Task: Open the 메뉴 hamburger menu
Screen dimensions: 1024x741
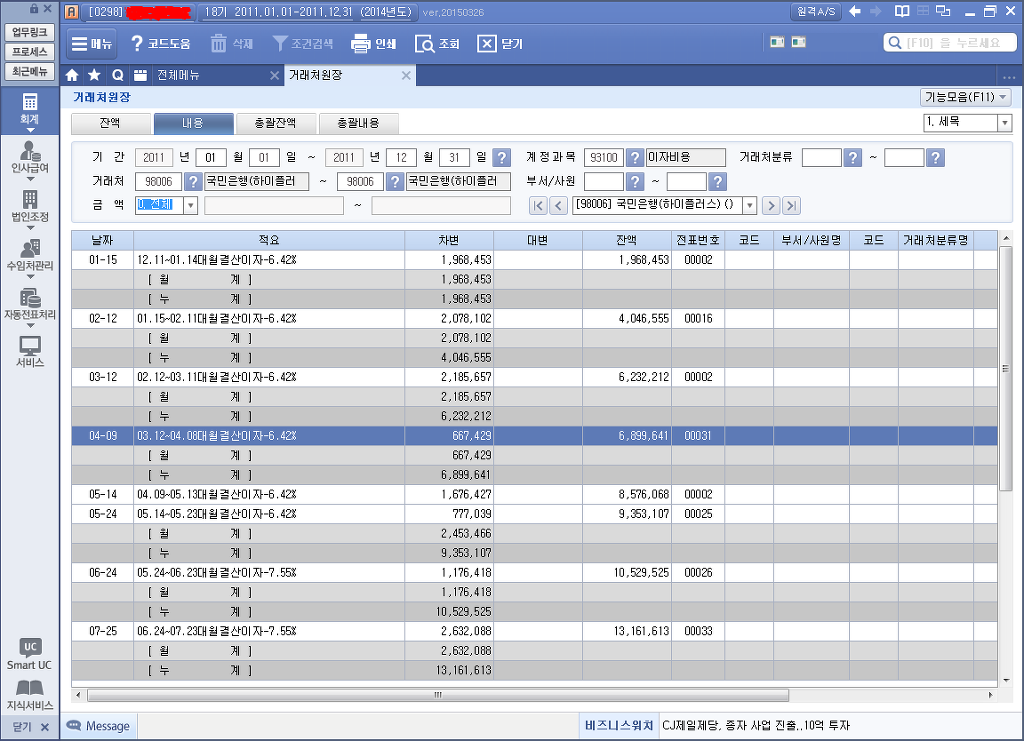Action: (92, 44)
